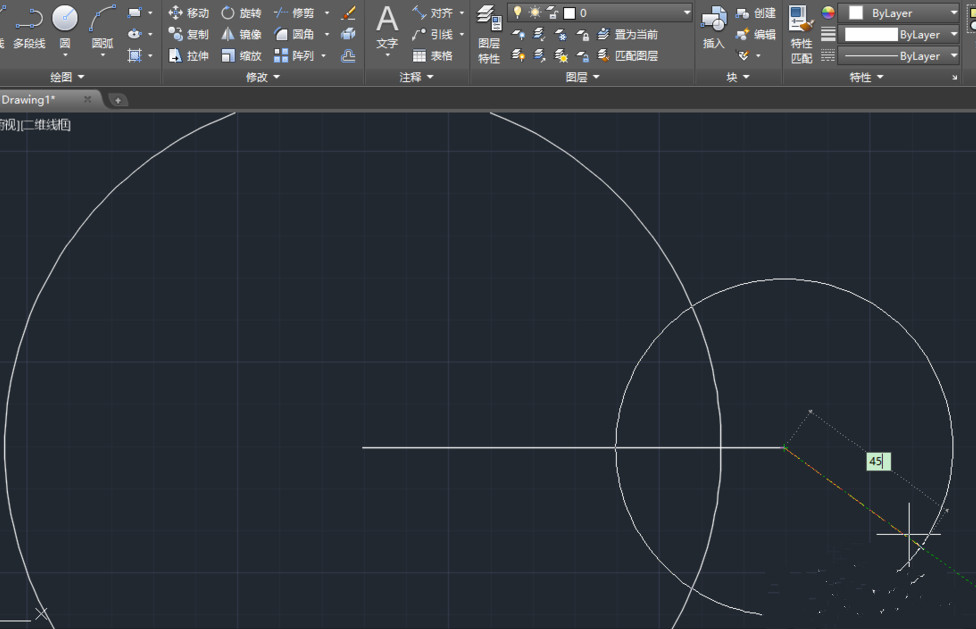This screenshot has width=976, height=629.
Task: Insert a Table (表格)
Action: point(433,56)
